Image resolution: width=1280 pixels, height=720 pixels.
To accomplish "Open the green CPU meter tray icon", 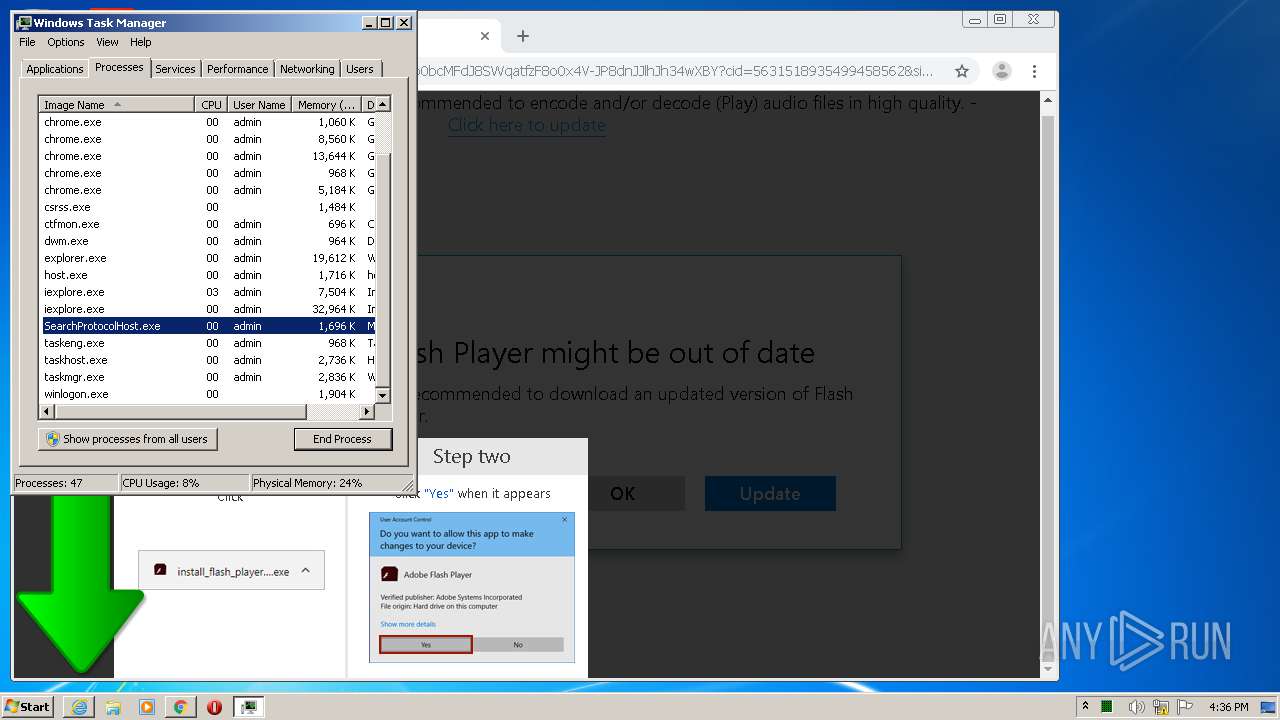I will [x=1108, y=707].
